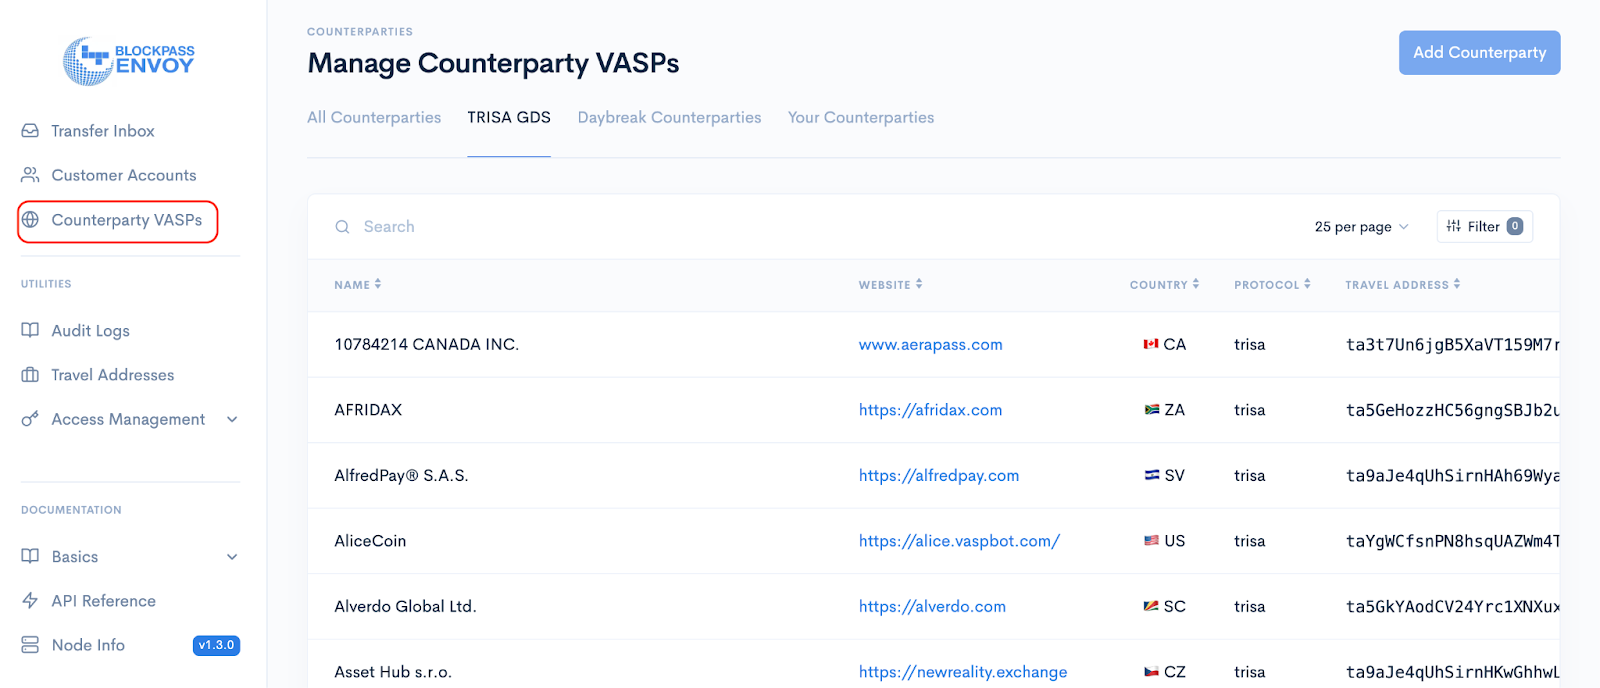The width and height of the screenshot is (1600, 688).
Task: Open Transfer Inbox from sidebar
Action: coord(102,131)
